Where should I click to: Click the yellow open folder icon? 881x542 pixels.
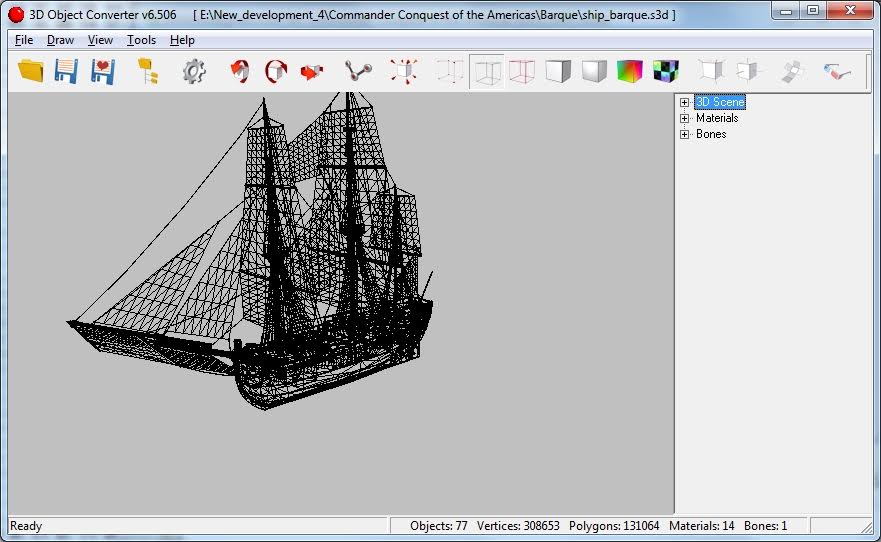coord(31,71)
